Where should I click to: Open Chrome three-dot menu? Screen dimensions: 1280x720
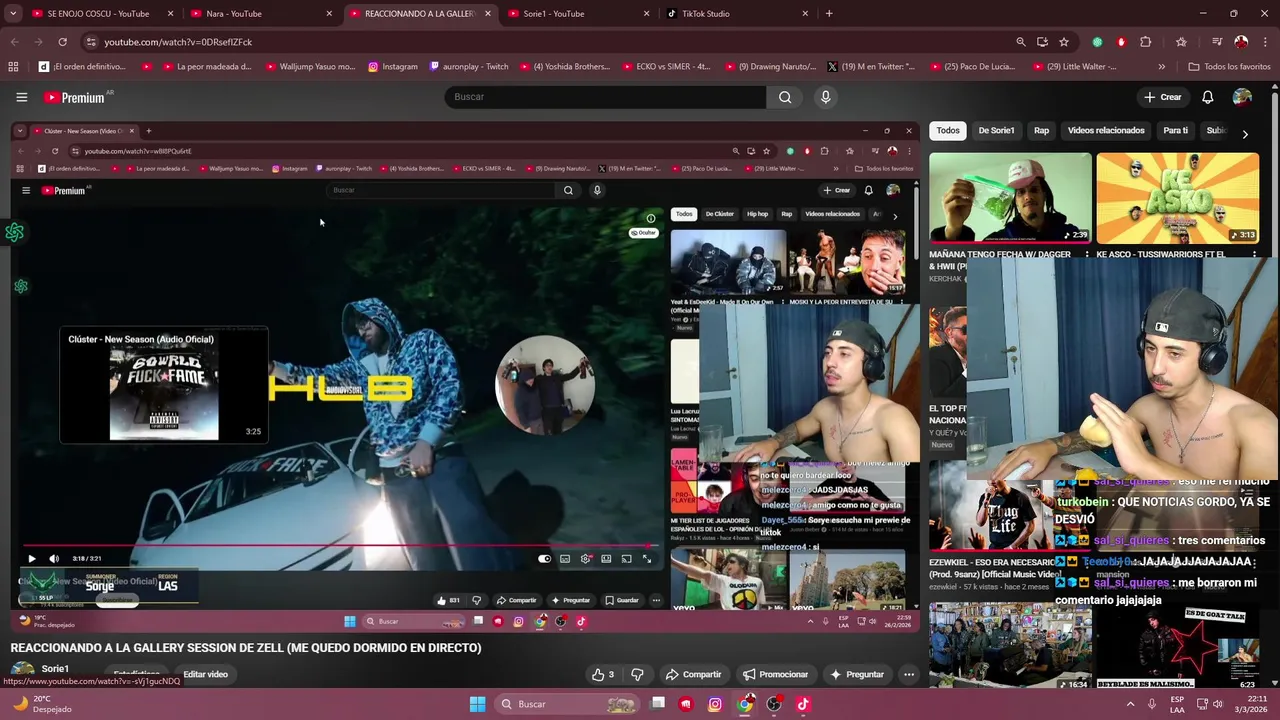1265,42
